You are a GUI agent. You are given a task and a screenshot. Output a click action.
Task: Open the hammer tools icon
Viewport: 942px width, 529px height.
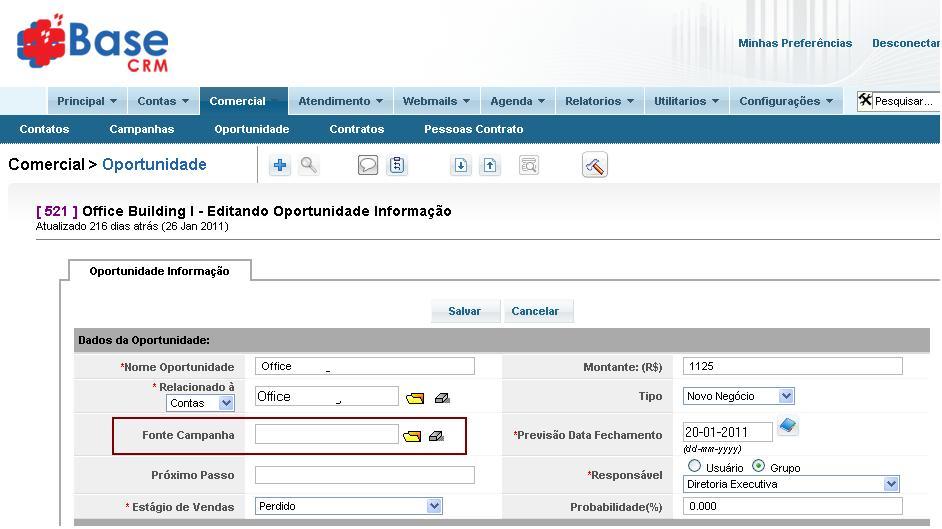(x=595, y=166)
